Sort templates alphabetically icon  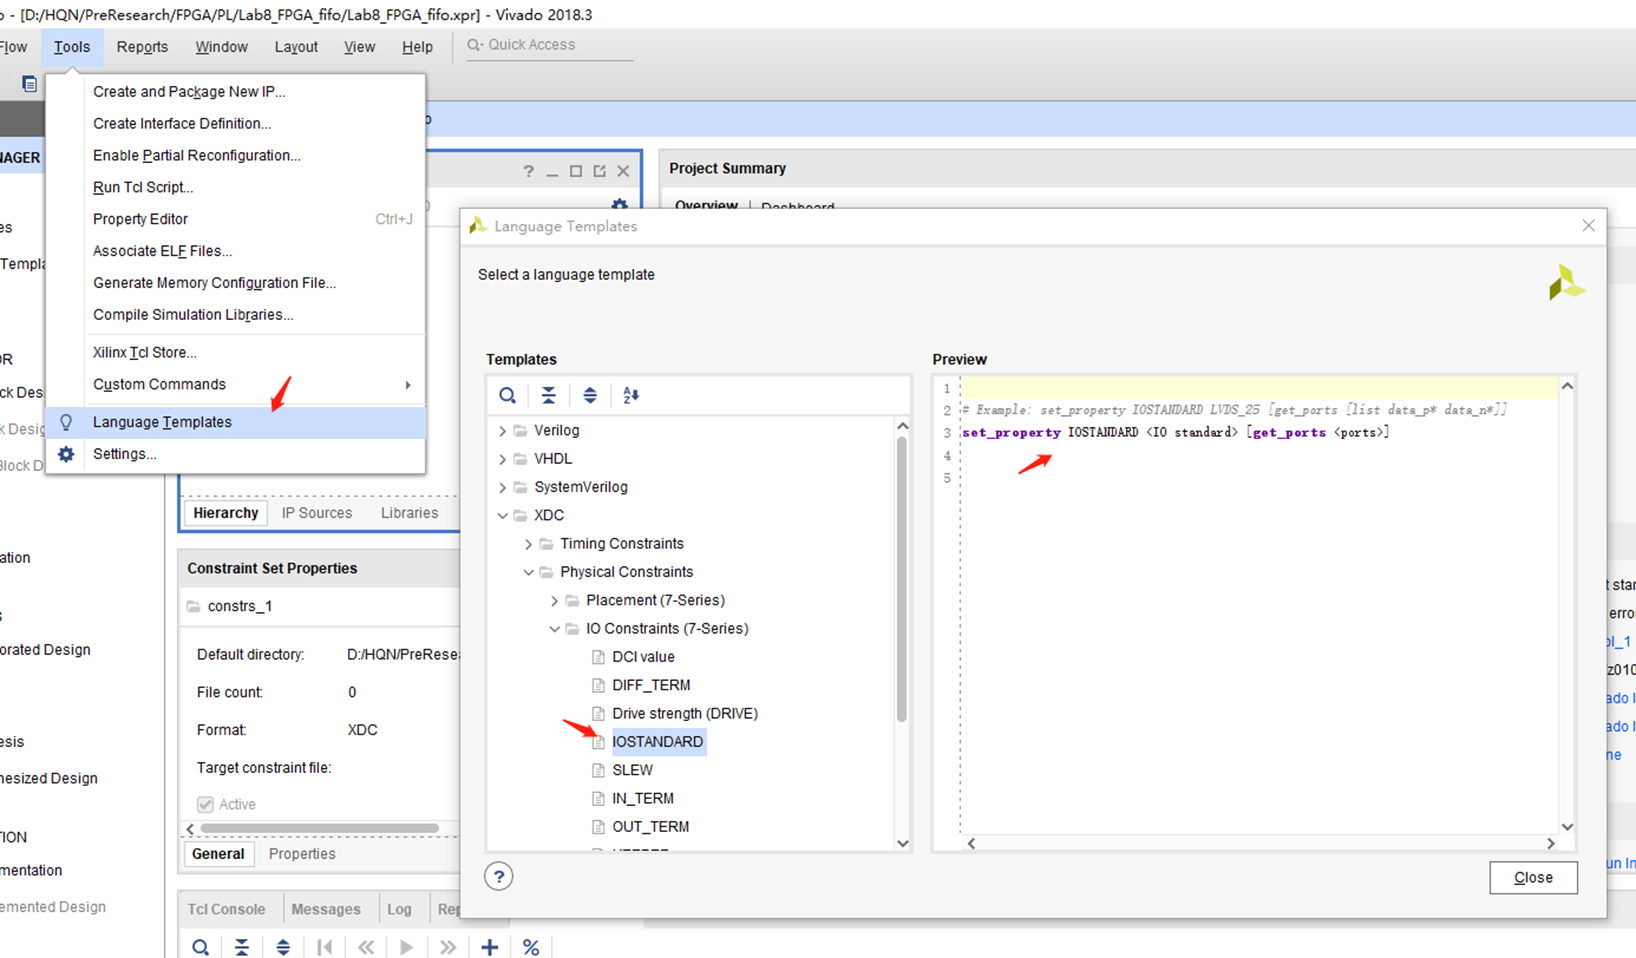pos(631,395)
